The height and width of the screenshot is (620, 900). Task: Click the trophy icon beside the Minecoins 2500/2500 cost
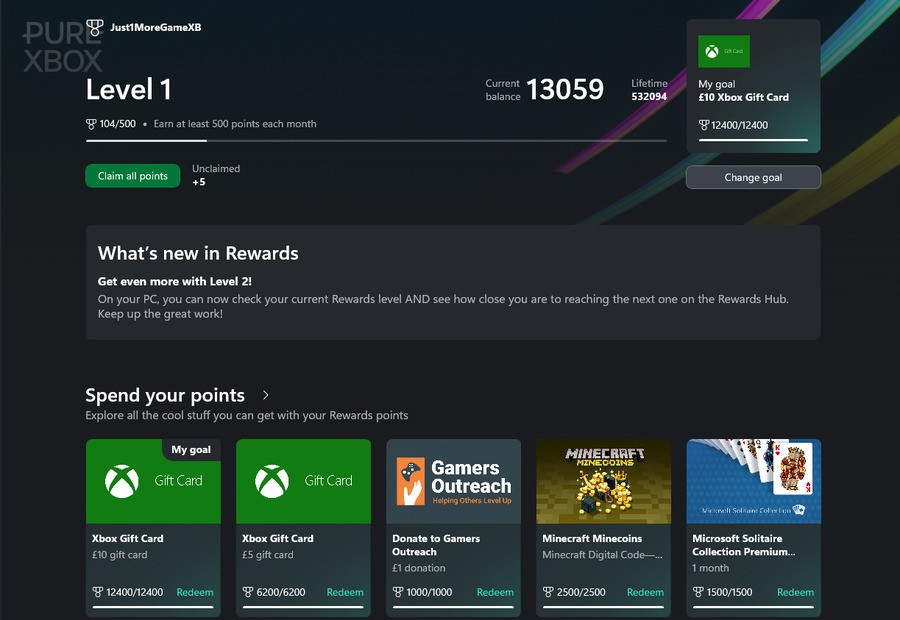[548, 592]
